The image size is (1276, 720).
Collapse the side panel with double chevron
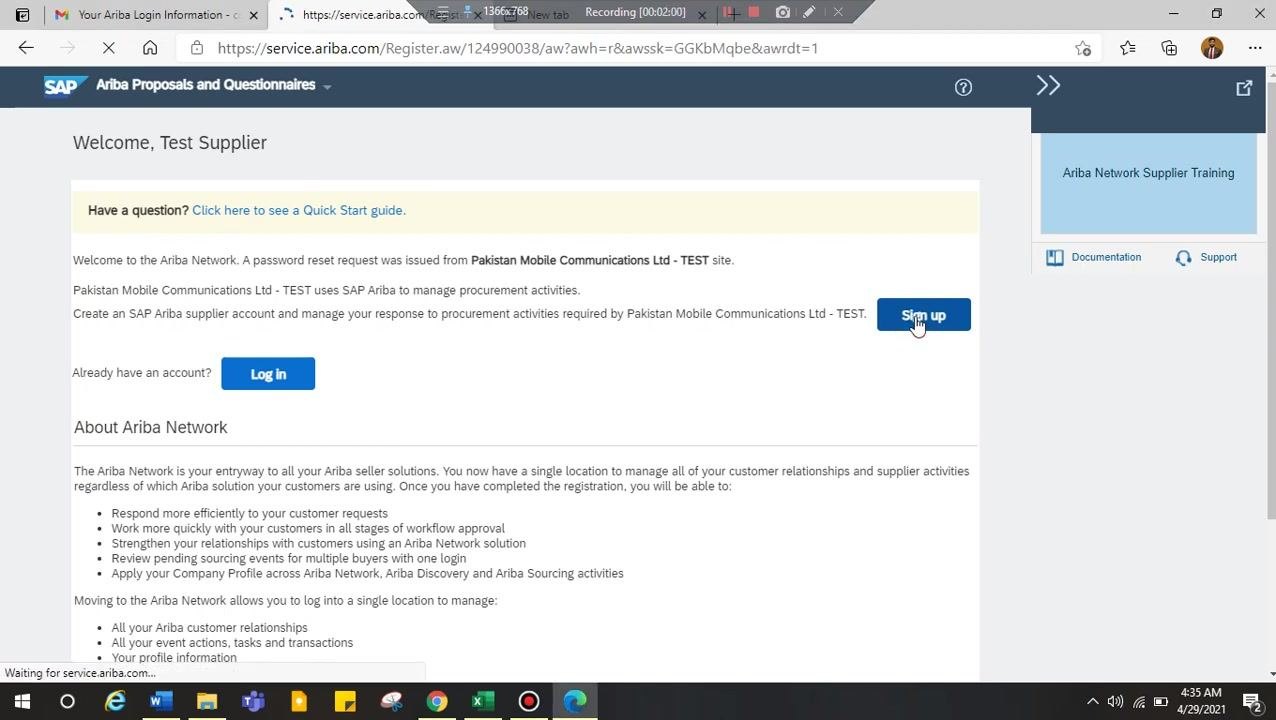tap(1048, 86)
